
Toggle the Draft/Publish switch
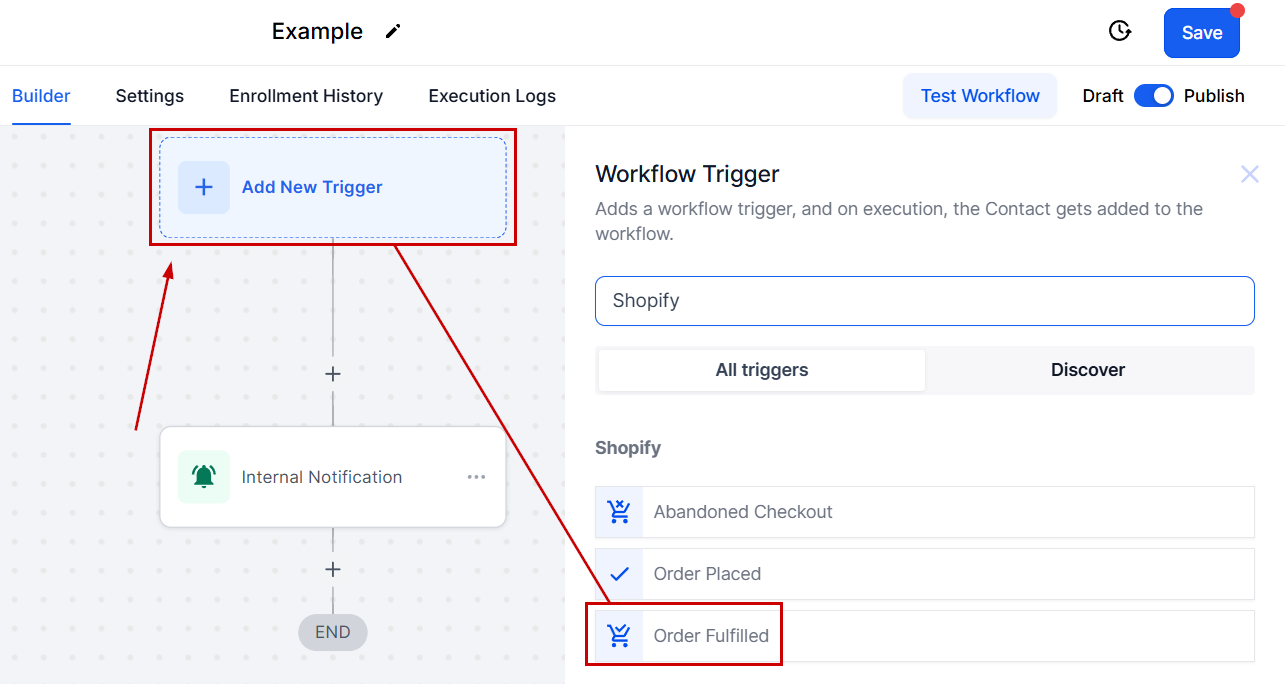(1154, 96)
